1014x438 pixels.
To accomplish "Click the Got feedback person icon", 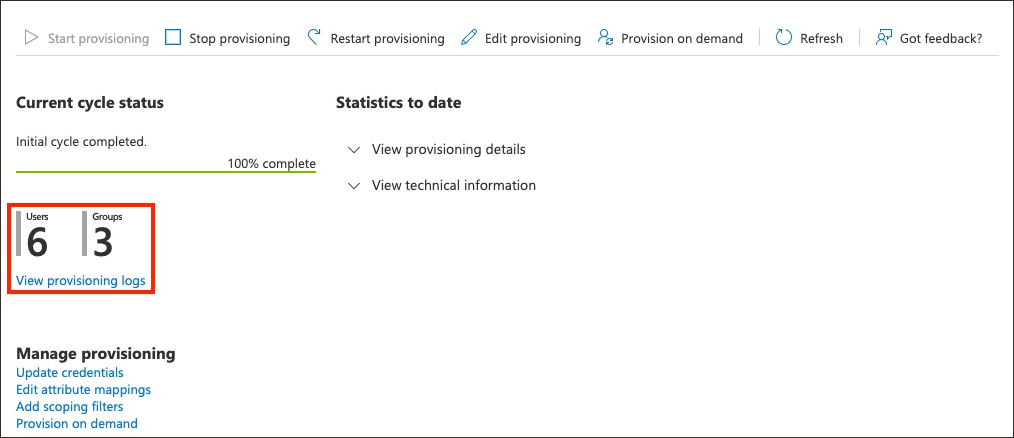I will click(883, 38).
